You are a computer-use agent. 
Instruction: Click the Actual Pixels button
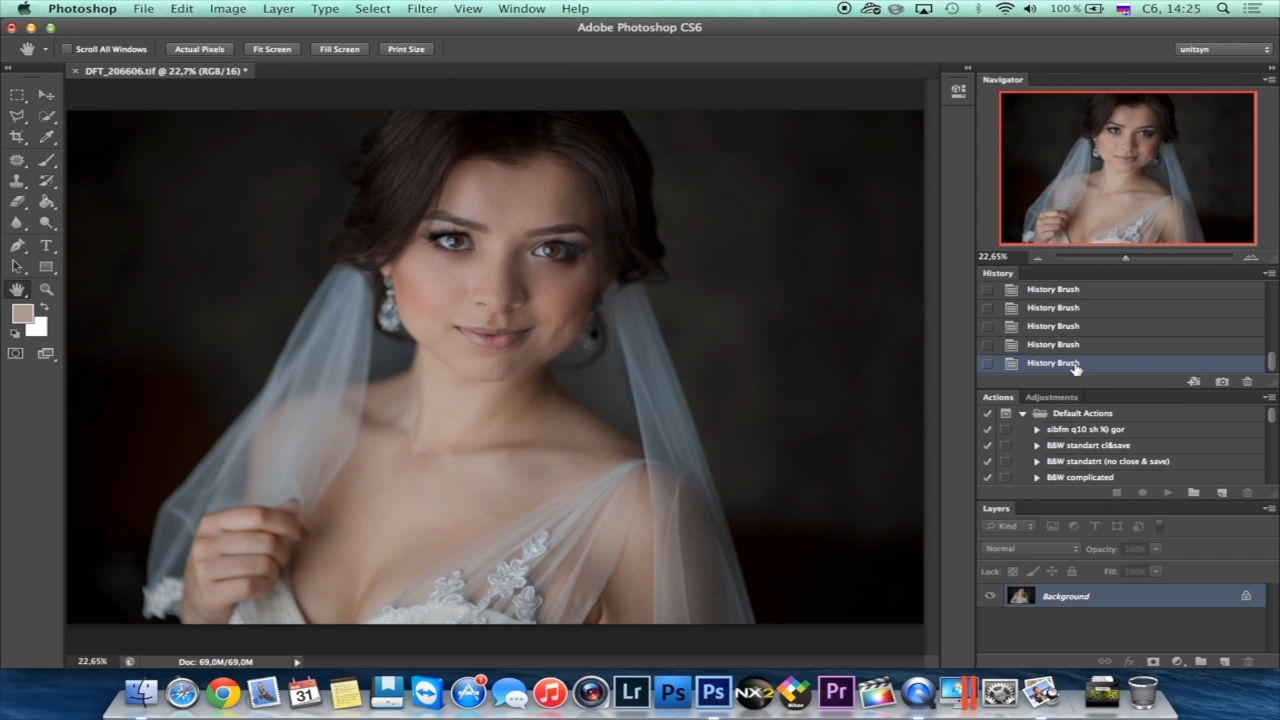[200, 49]
